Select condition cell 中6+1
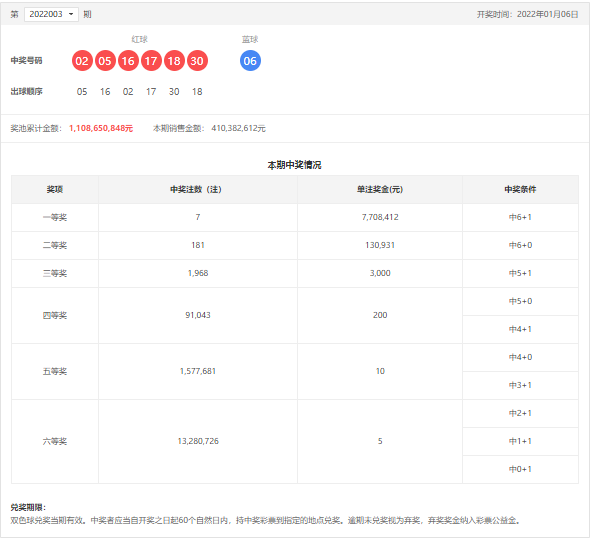Screen dimensions: 597x543 (x=520, y=217)
